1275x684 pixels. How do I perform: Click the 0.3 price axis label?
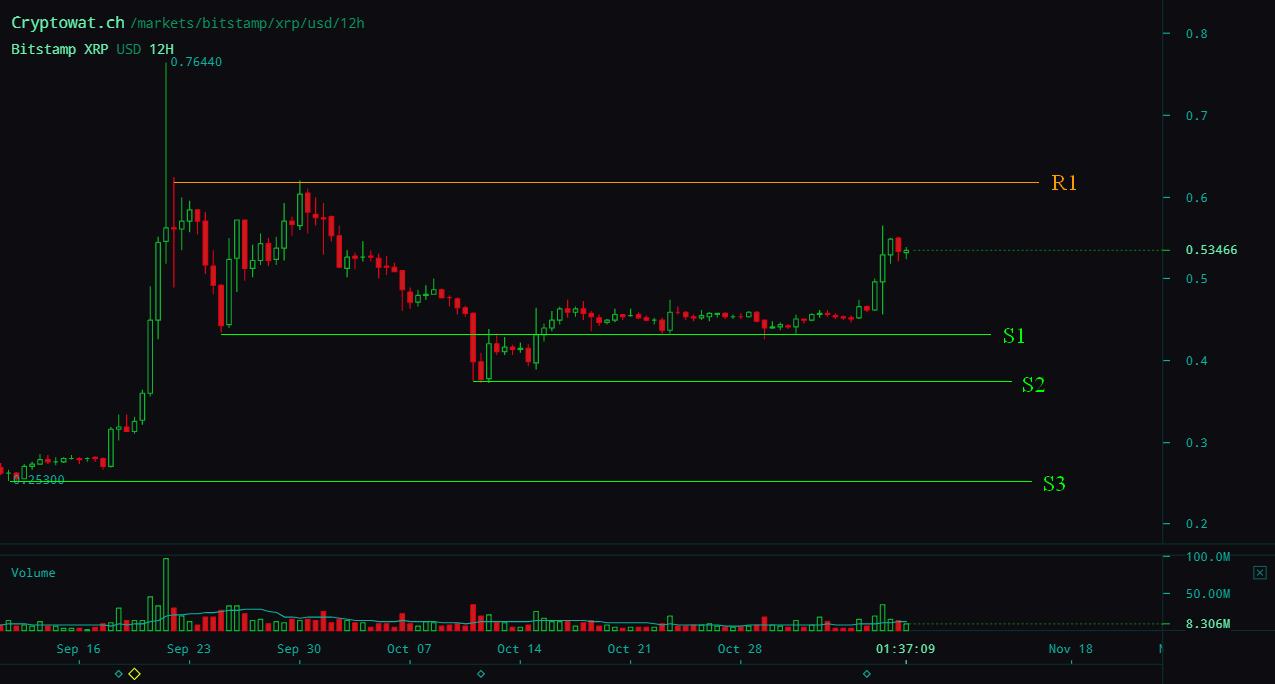[1196, 443]
